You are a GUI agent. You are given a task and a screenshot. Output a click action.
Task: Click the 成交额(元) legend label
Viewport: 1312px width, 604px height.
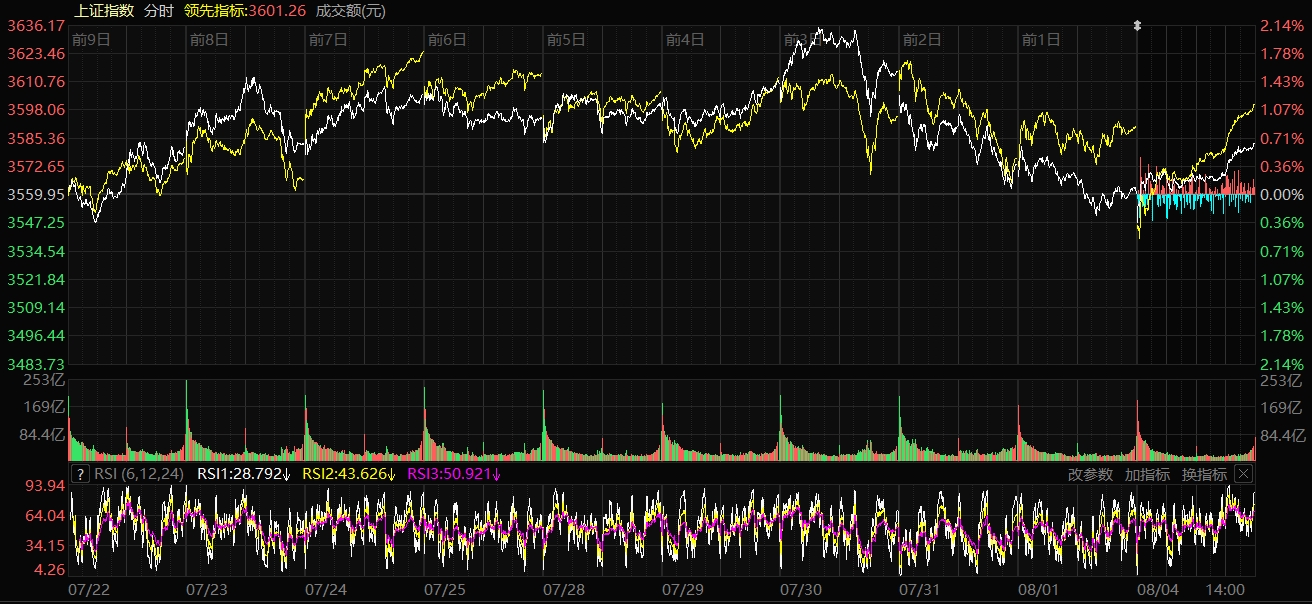point(350,11)
